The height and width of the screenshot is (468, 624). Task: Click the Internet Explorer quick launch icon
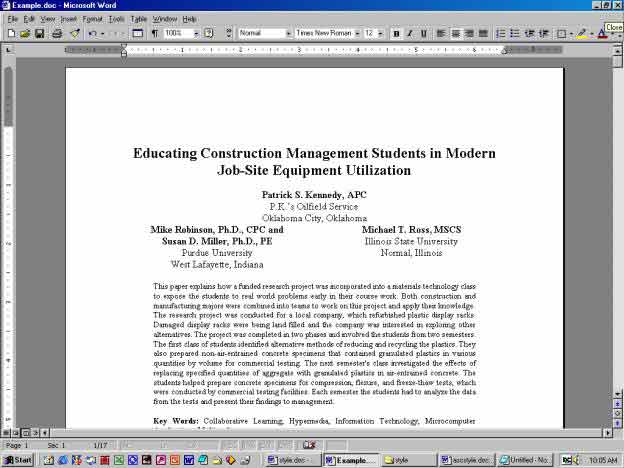63,460
